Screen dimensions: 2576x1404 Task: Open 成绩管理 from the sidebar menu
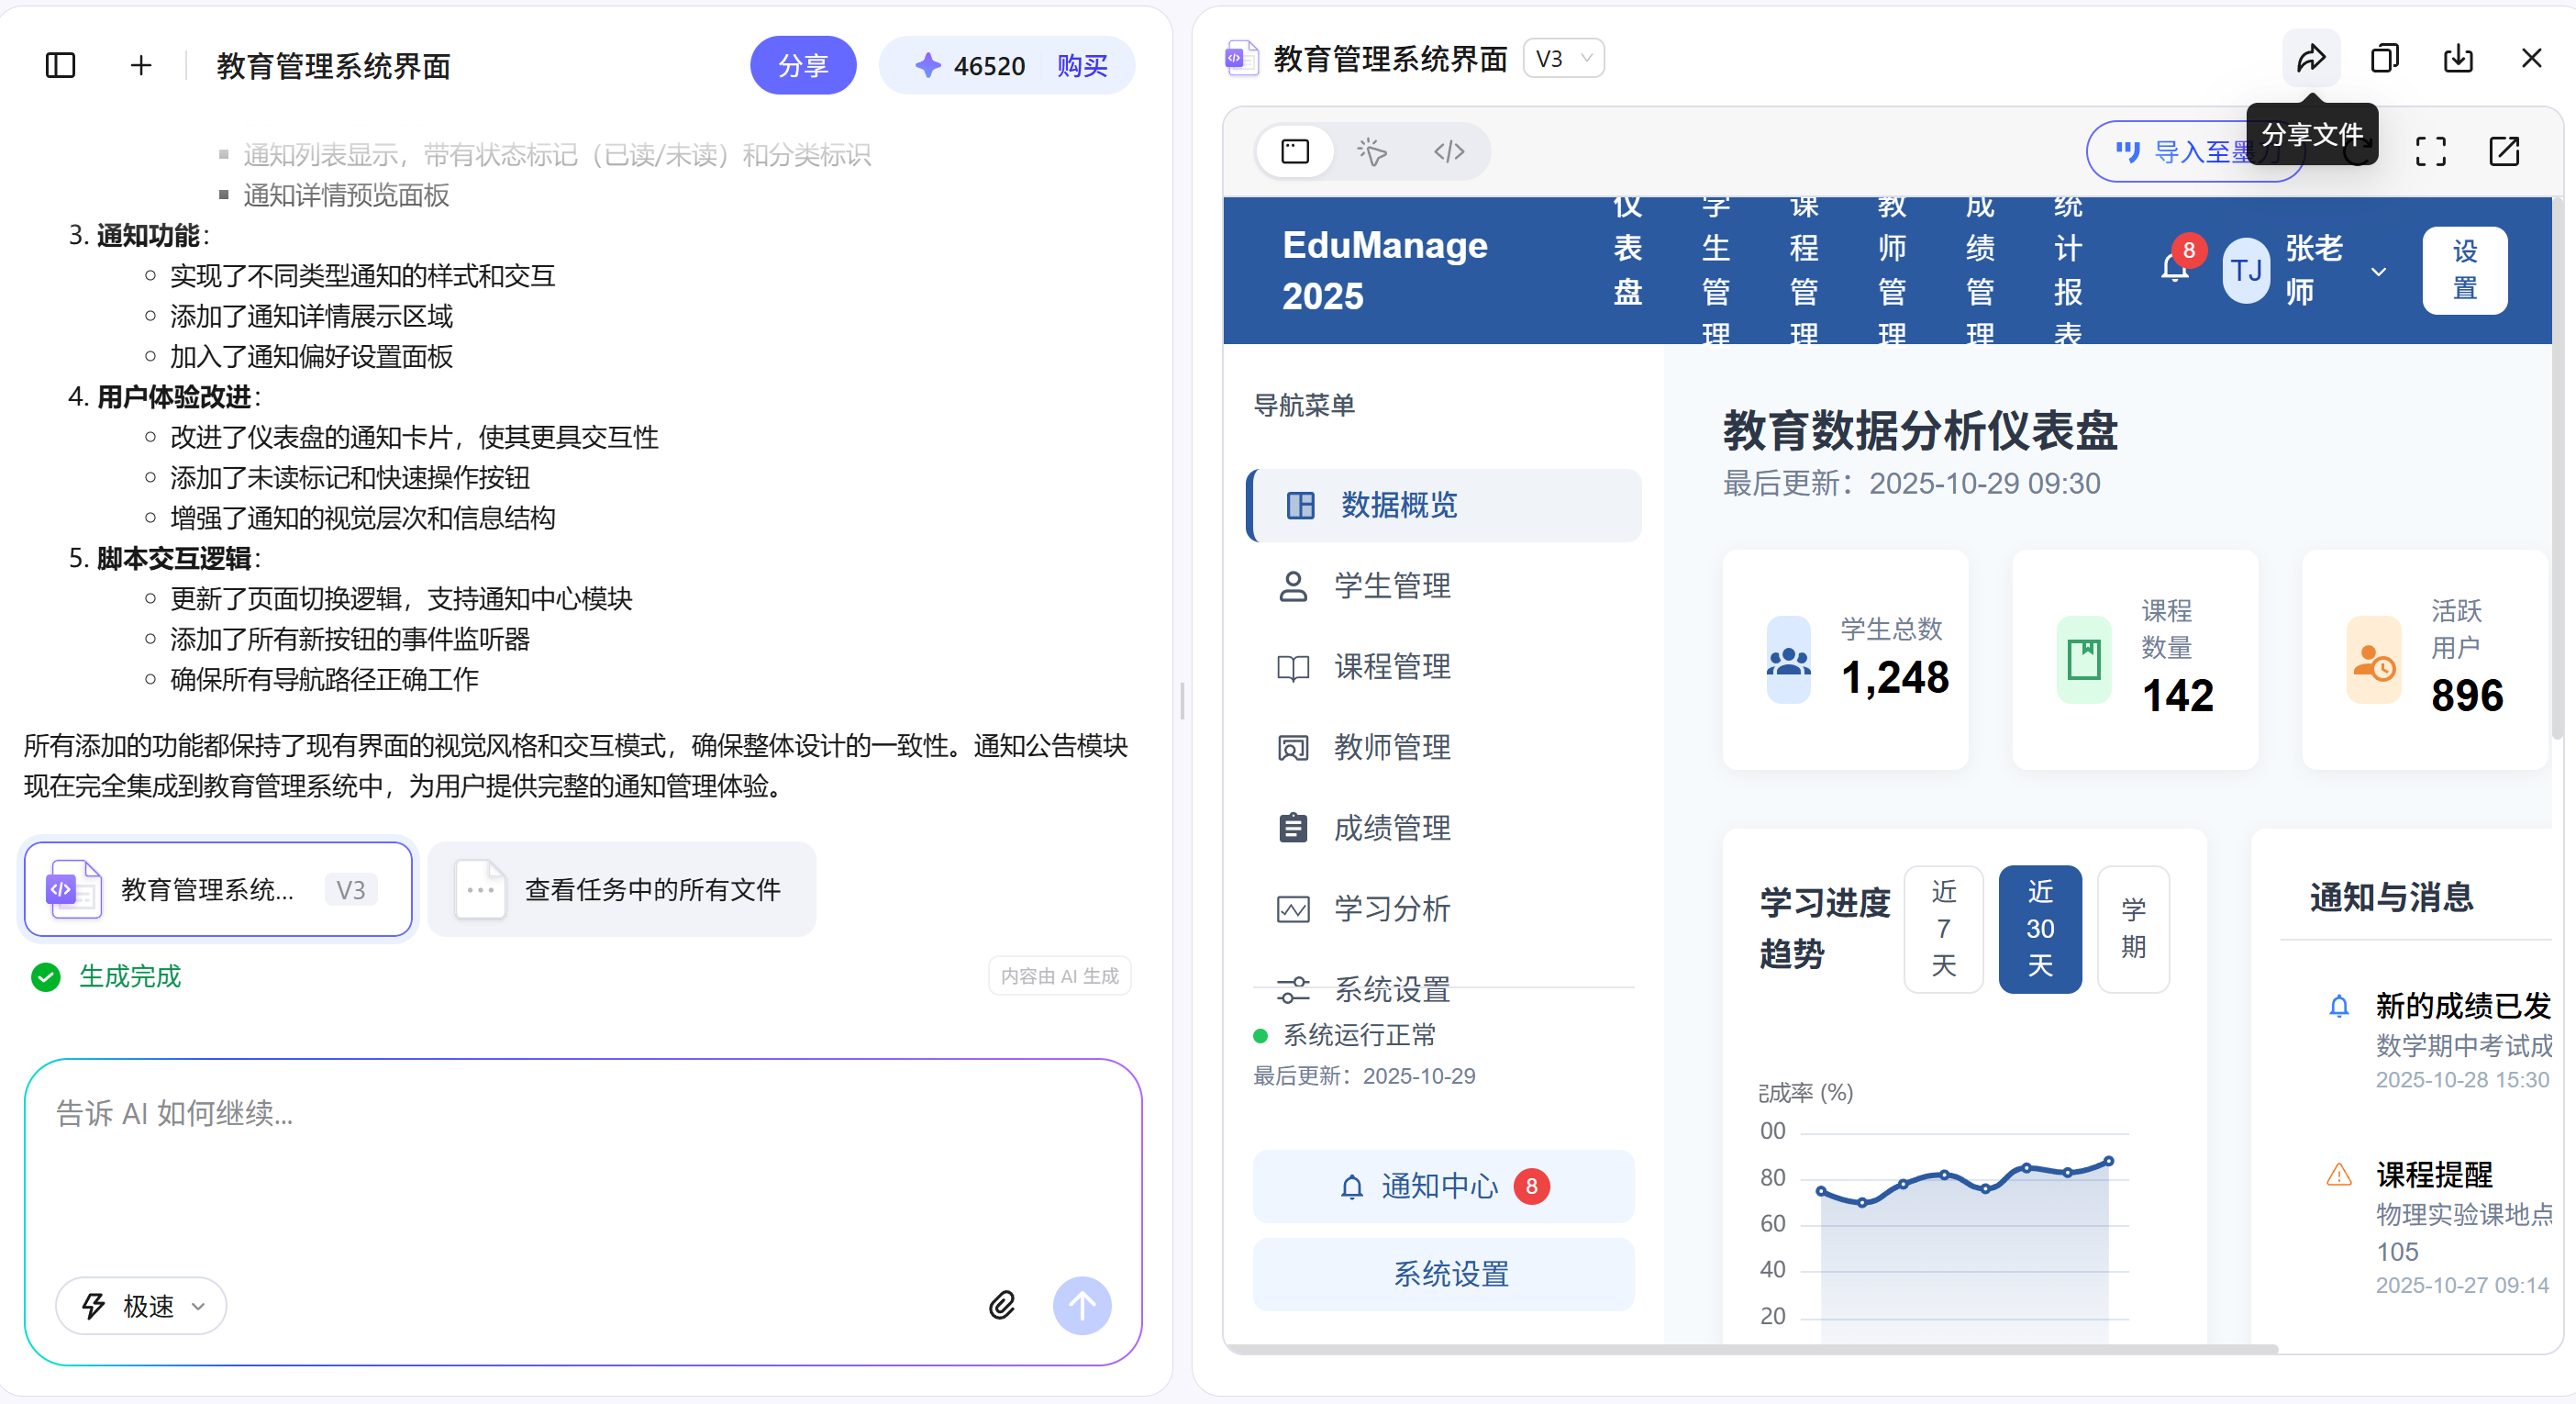pyautogui.click(x=1392, y=827)
